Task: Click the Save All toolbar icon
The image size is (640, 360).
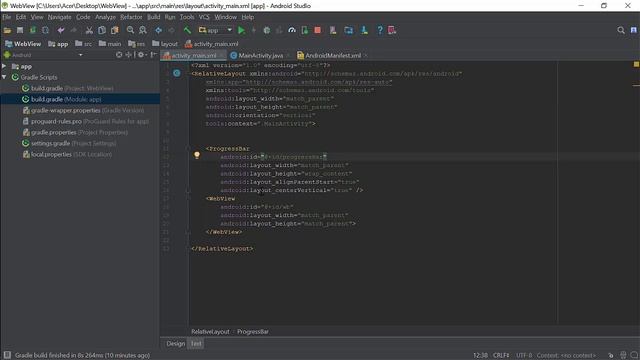Action: click(x=20, y=30)
